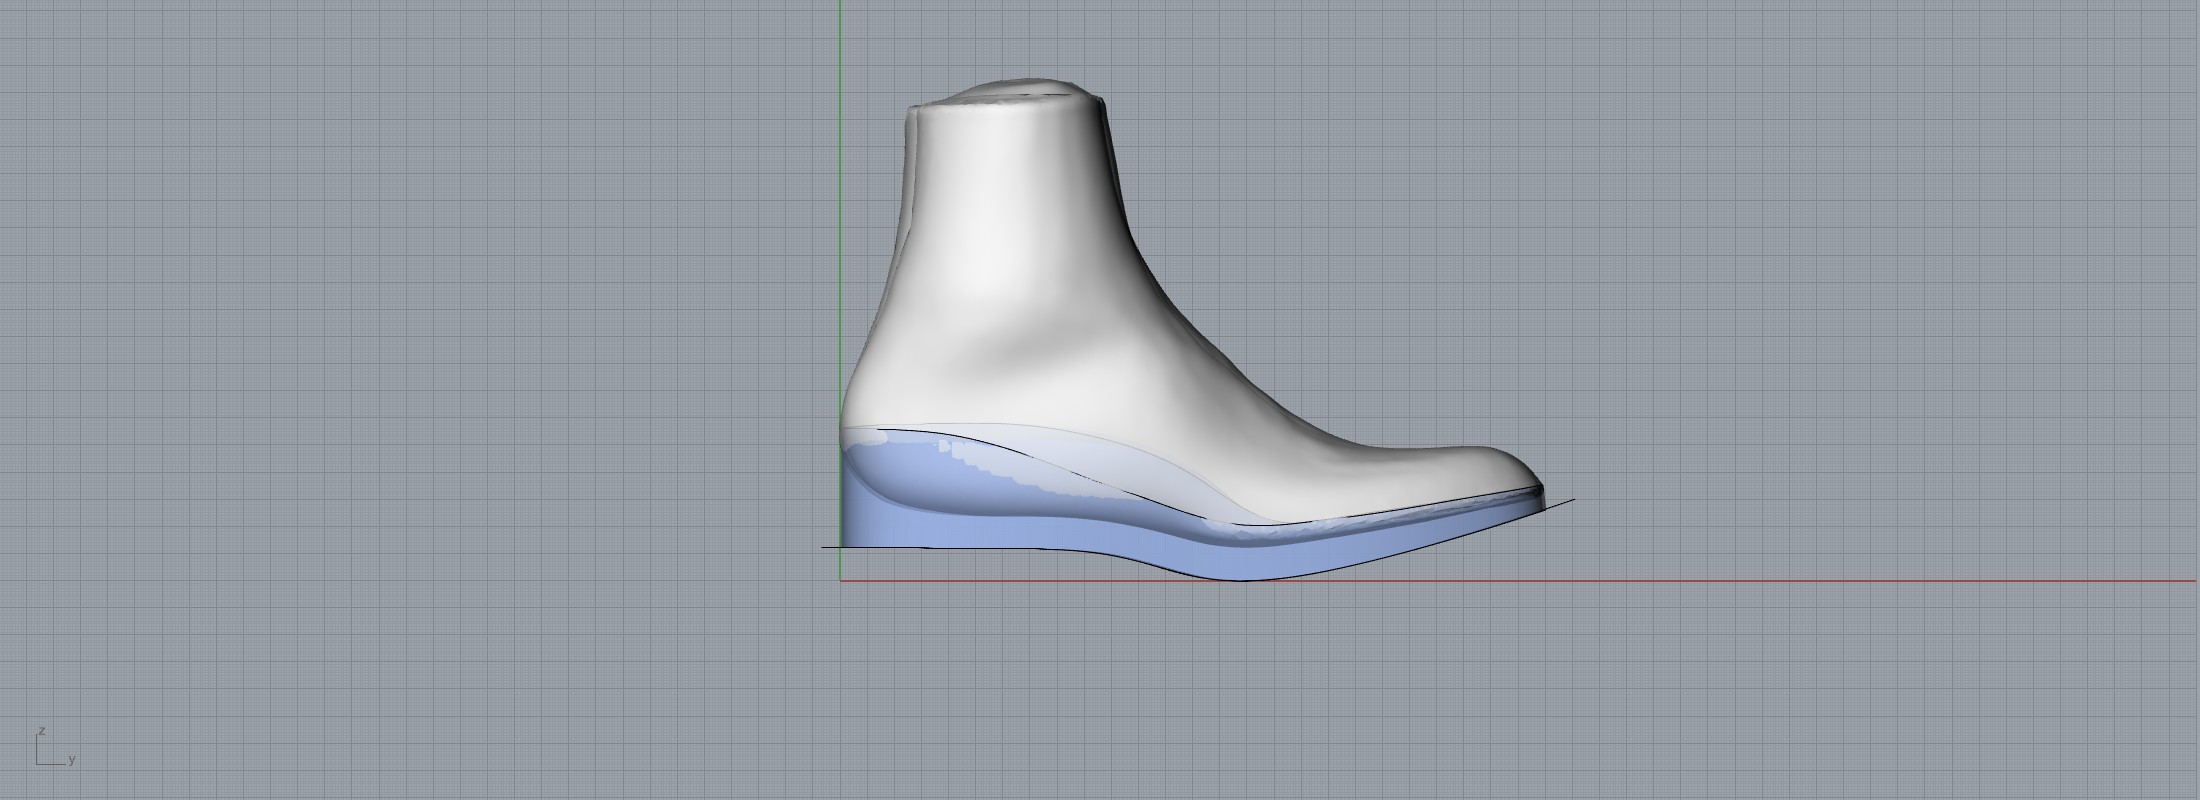Click the y label on the axes icon
2200x800 pixels.
pyautogui.click(x=72, y=760)
